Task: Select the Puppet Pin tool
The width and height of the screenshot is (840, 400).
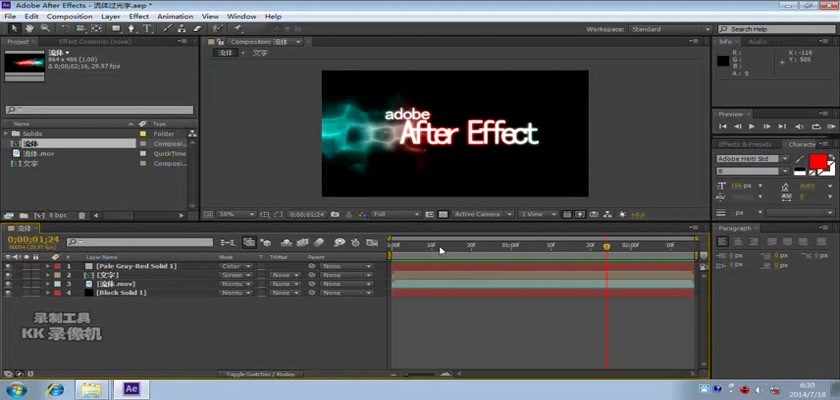Action: coord(237,29)
